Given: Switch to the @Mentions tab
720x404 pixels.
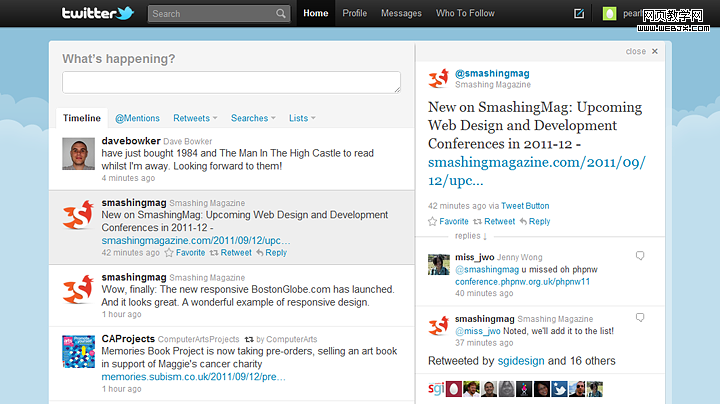Looking at the screenshot, I should click(137, 118).
